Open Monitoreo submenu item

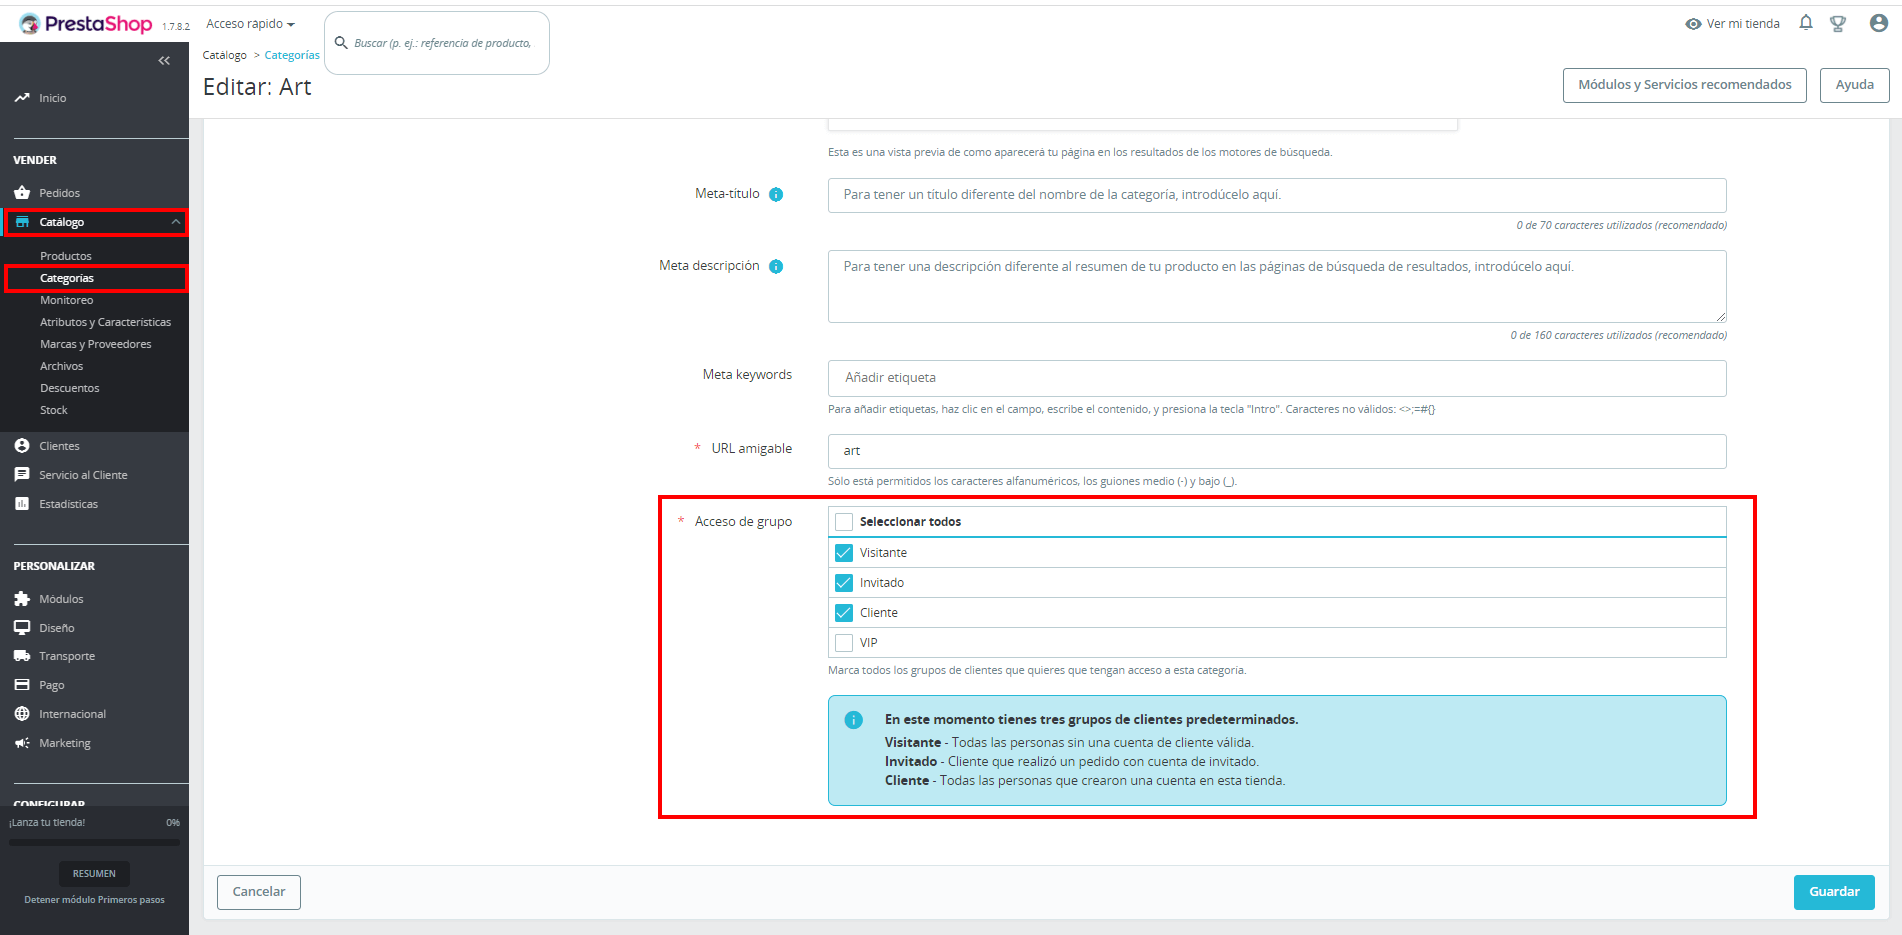pyautogui.click(x=67, y=300)
